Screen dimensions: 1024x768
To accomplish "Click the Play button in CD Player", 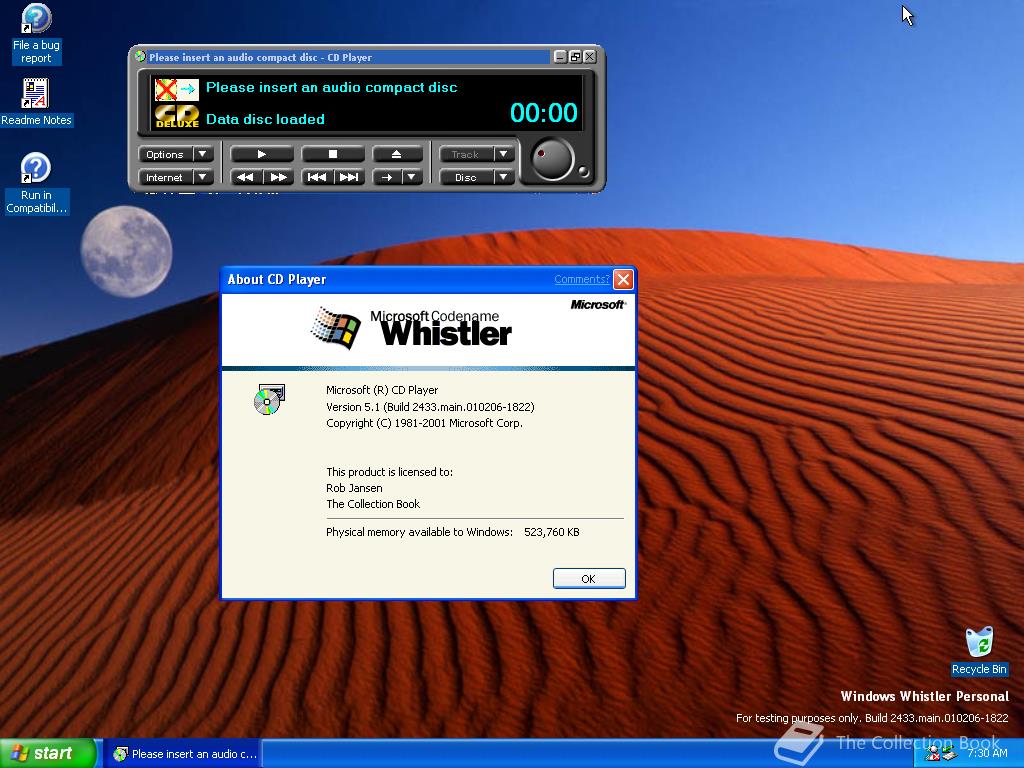I will (261, 154).
